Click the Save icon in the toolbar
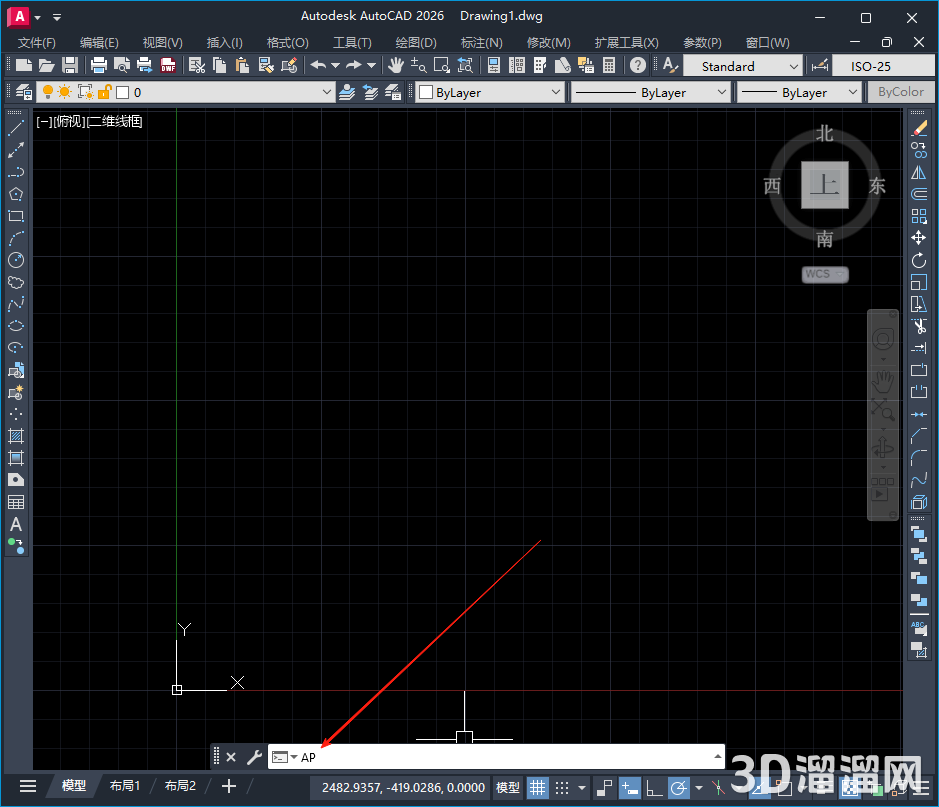939x807 pixels. pyautogui.click(x=70, y=65)
